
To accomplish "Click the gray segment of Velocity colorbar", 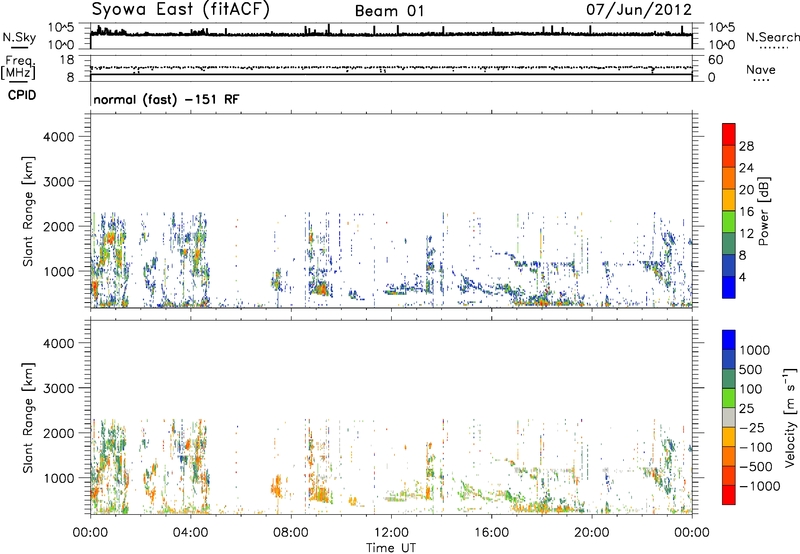I will pyautogui.click(x=729, y=418).
